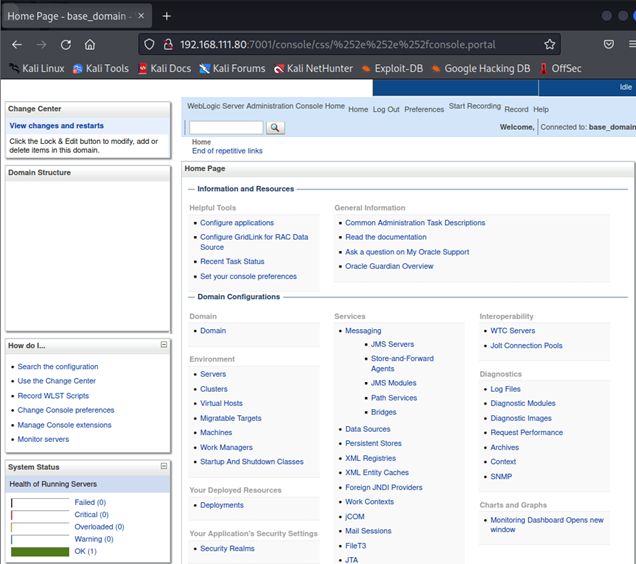Click End of repetitive links

(x=227, y=151)
